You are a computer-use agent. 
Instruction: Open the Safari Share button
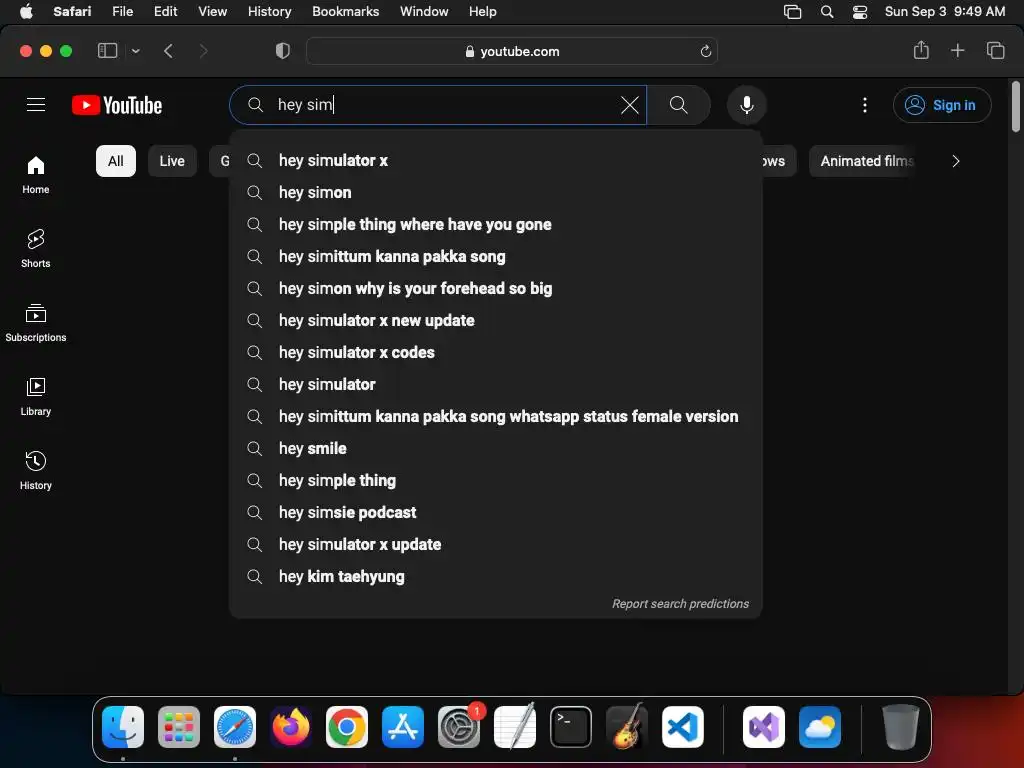point(921,50)
